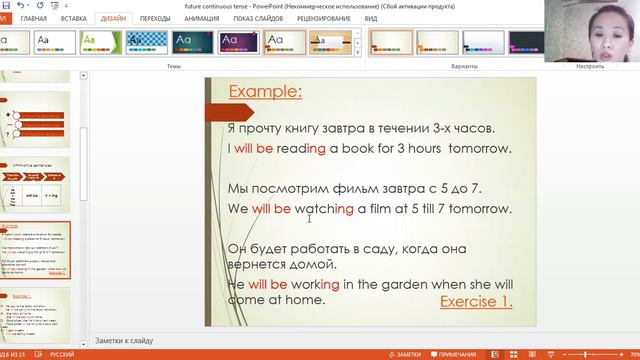
Task: Start slideshow from beginning in Quick Access toolbar
Action: coord(55,6)
